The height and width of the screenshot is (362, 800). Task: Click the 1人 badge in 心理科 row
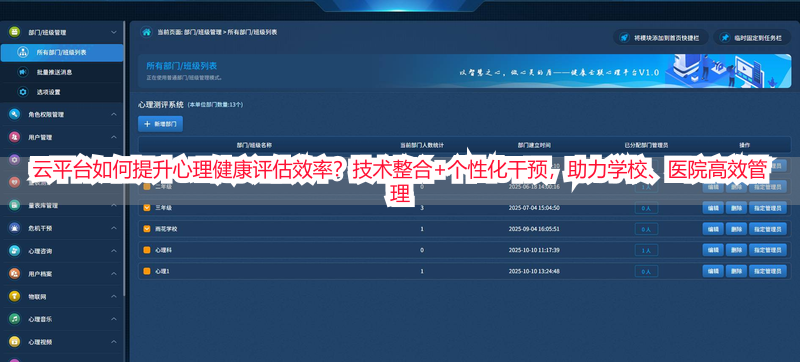pyautogui.click(x=646, y=250)
